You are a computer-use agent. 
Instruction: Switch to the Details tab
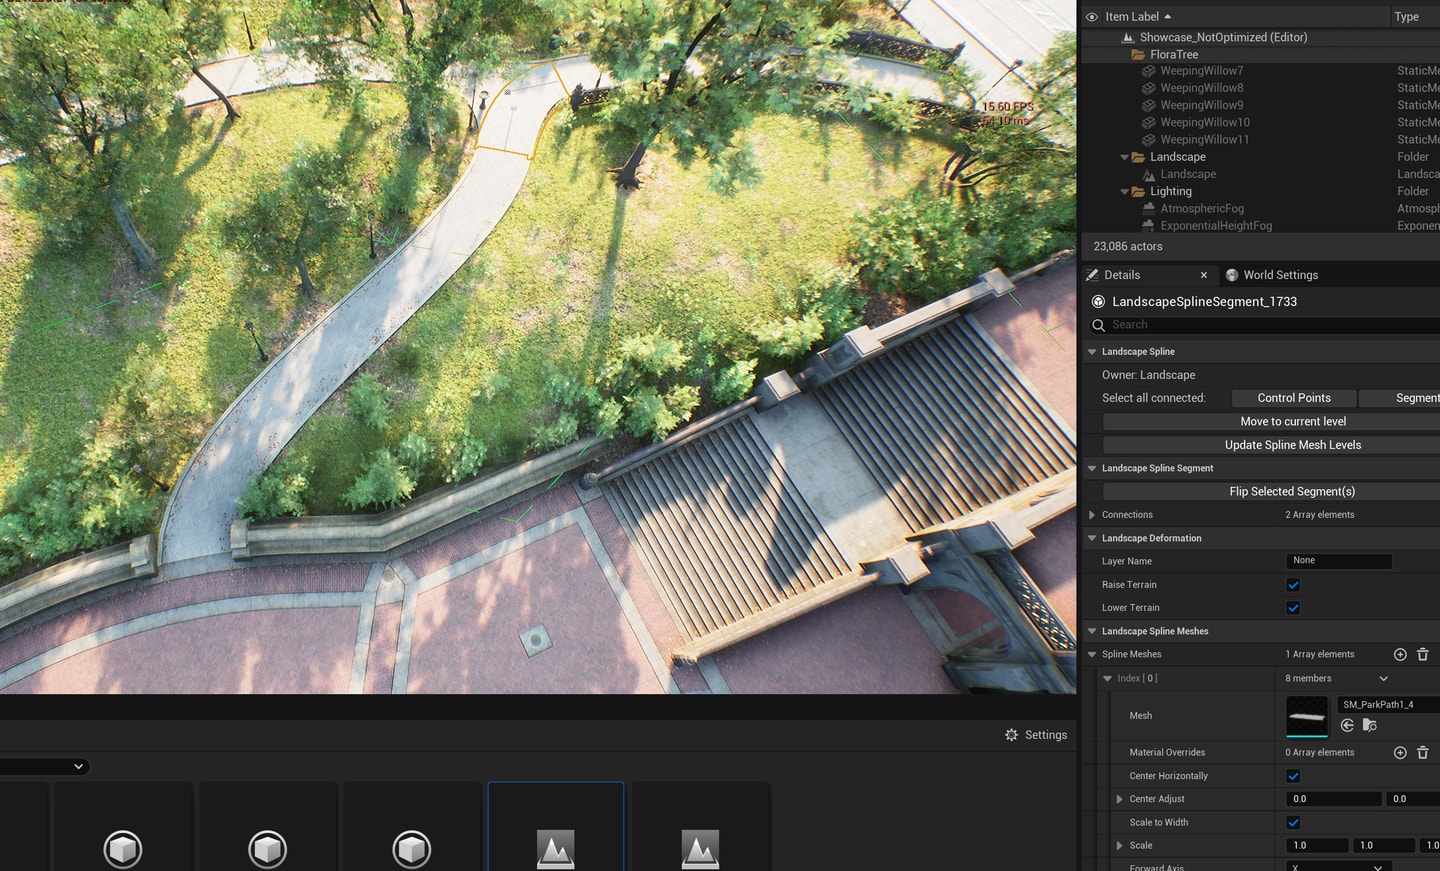(x=1122, y=275)
